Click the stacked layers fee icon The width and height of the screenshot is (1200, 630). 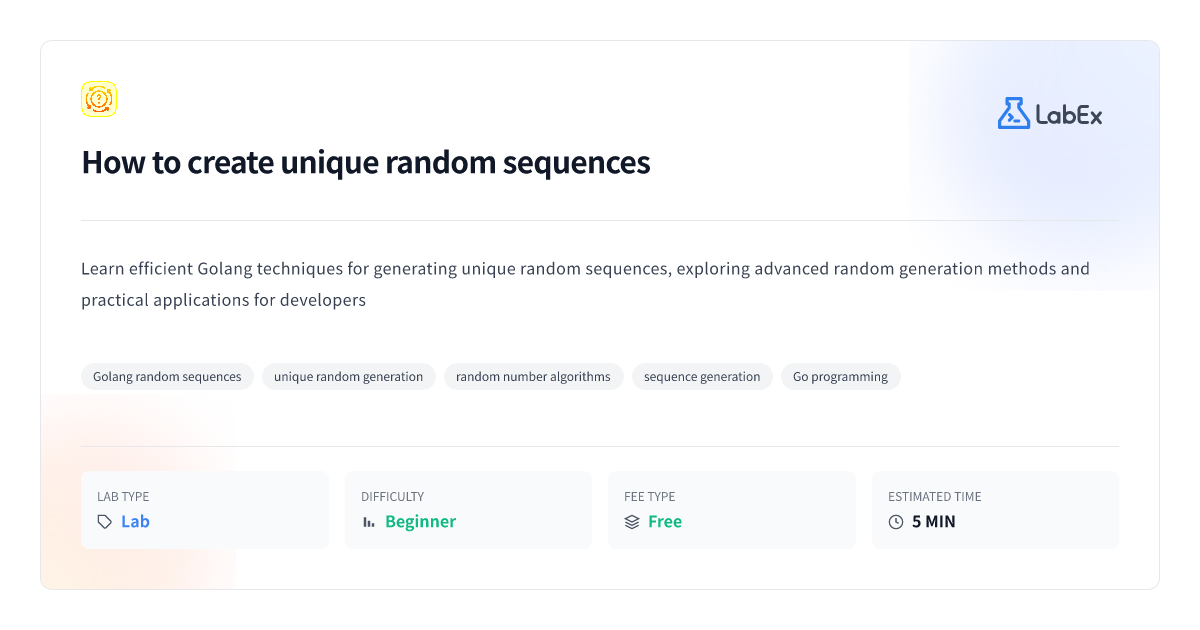(632, 522)
